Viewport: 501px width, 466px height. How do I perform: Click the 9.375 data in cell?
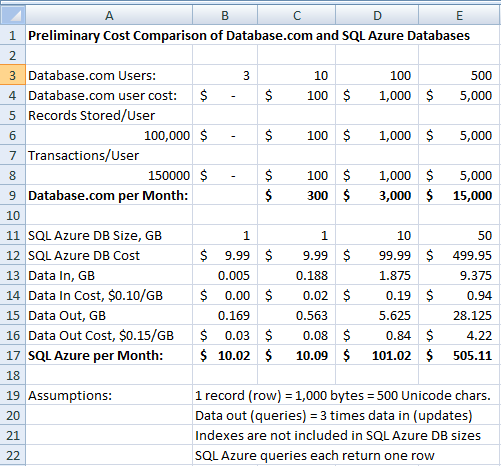click(459, 275)
